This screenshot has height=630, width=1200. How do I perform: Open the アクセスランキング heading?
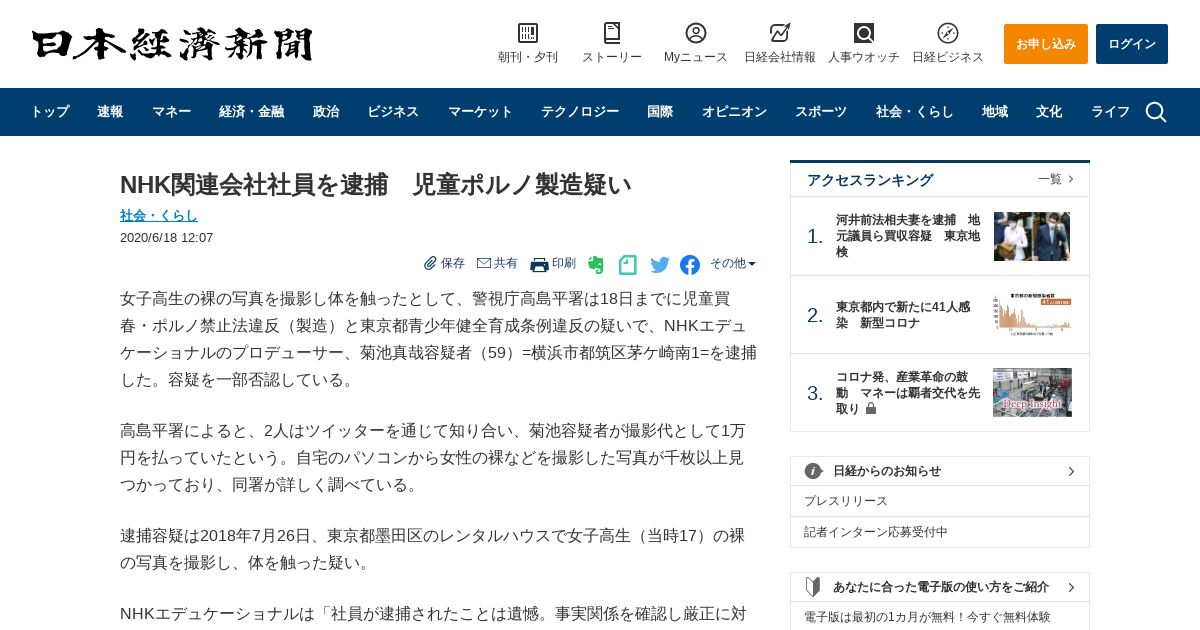(x=870, y=180)
